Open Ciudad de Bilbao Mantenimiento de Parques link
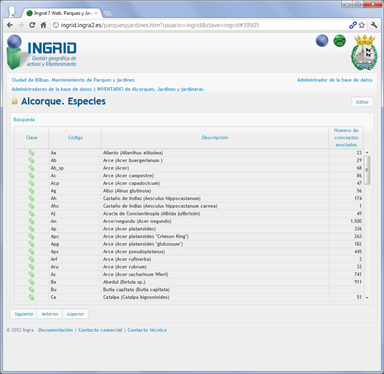 [x=73, y=80]
